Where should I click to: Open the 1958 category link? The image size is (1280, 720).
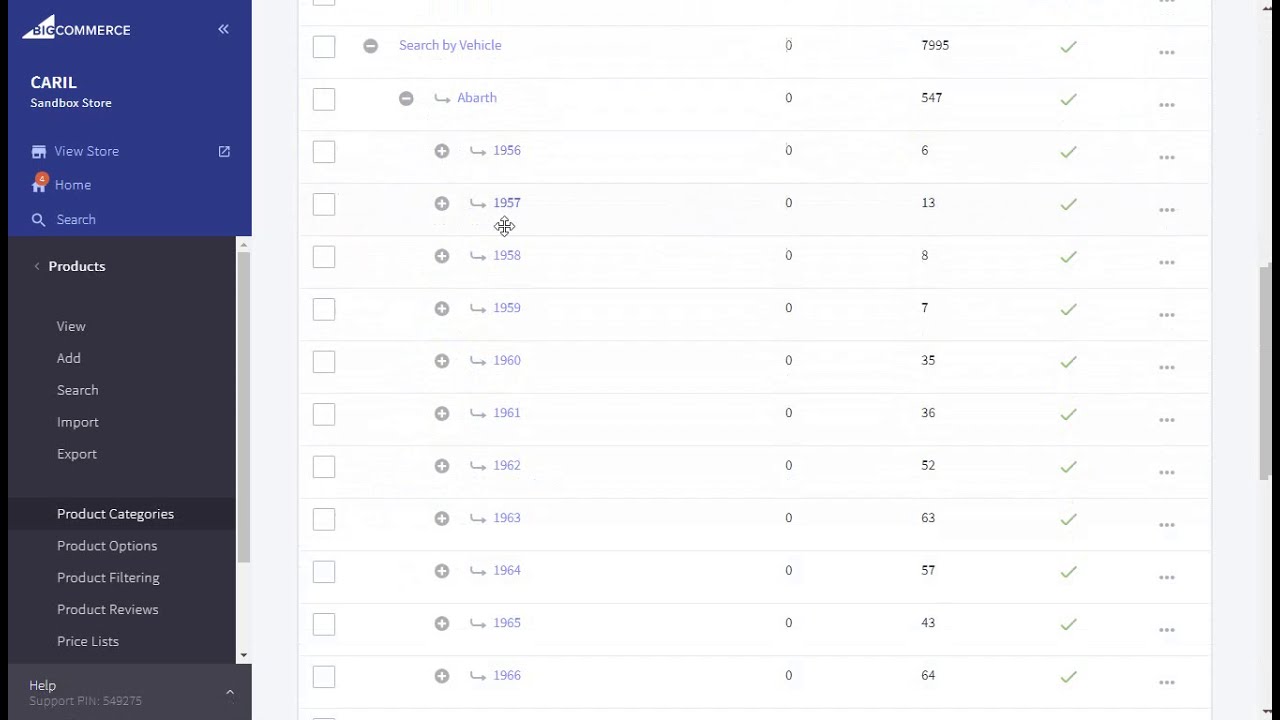tap(507, 255)
